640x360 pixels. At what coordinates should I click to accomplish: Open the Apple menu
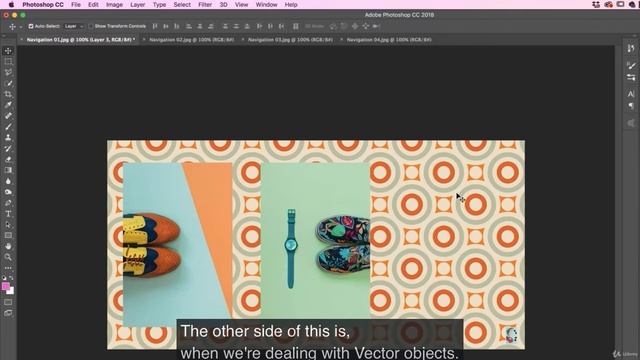coord(11,4)
